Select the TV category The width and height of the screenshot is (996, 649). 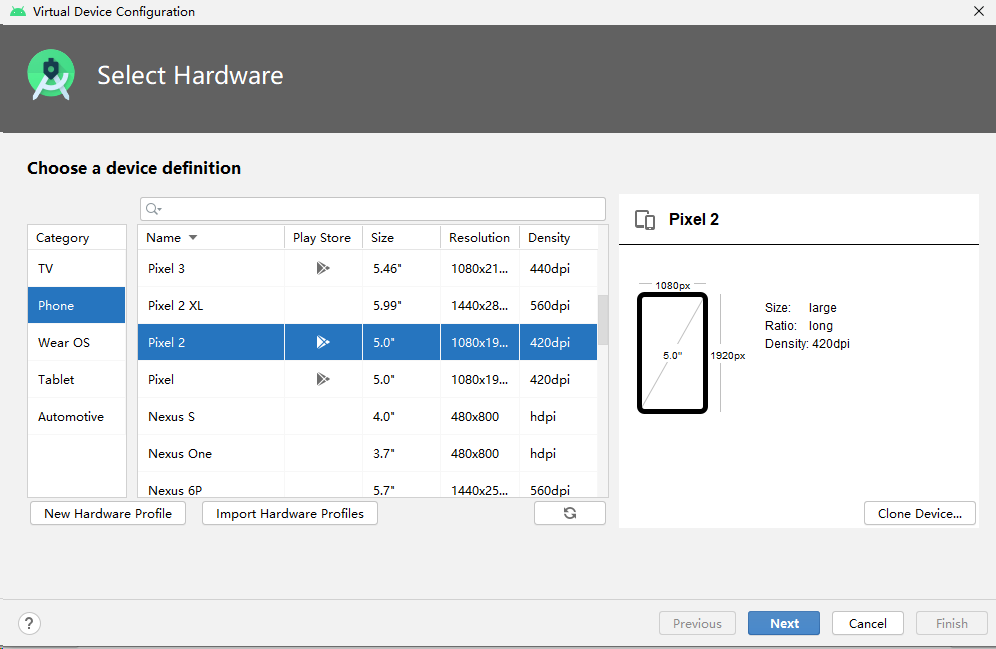click(x=76, y=269)
